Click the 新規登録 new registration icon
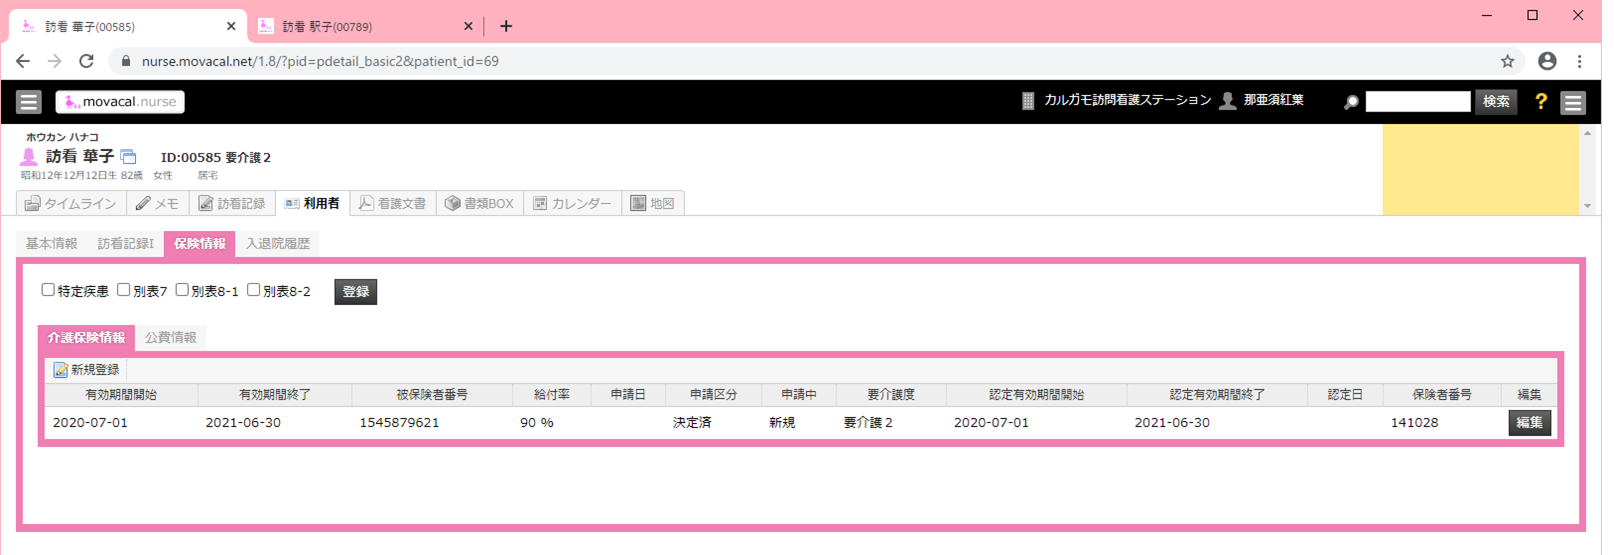 click(x=61, y=370)
